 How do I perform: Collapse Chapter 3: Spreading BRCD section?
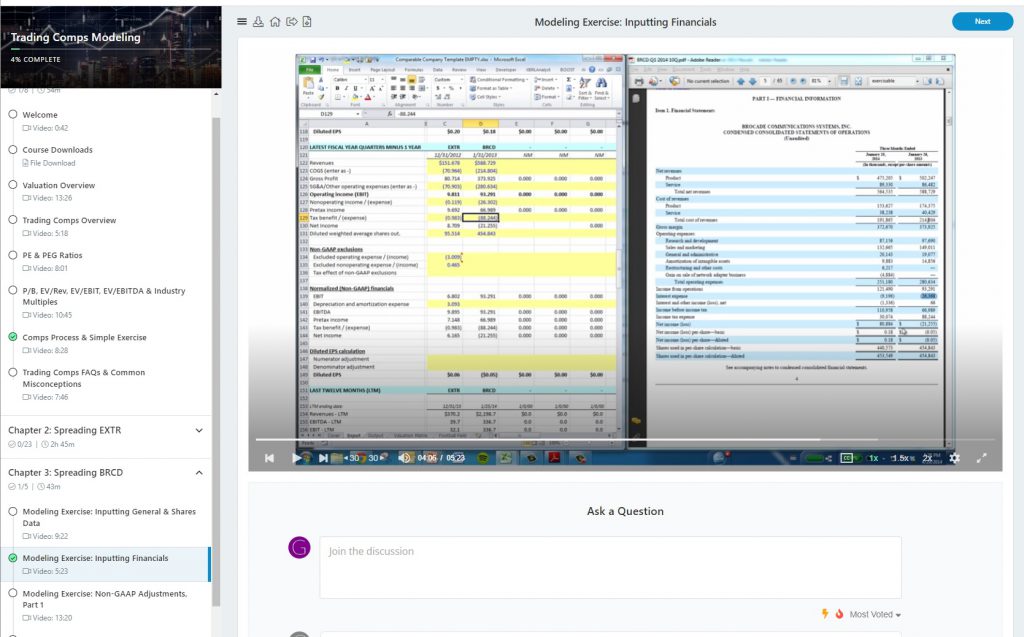pos(198,473)
